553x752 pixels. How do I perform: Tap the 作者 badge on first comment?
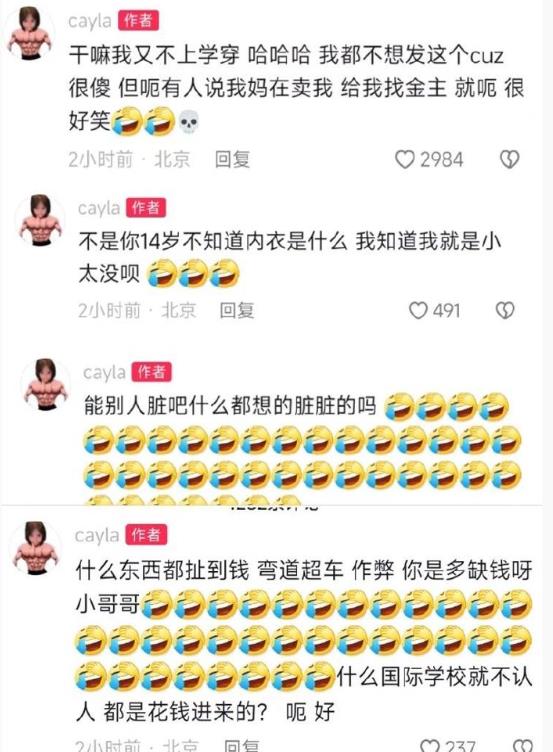pyautogui.click(x=138, y=21)
